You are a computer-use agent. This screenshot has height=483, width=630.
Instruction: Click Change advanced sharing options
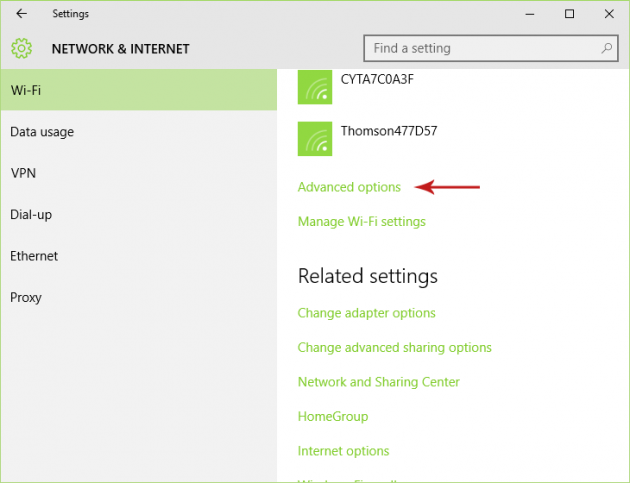click(x=394, y=348)
